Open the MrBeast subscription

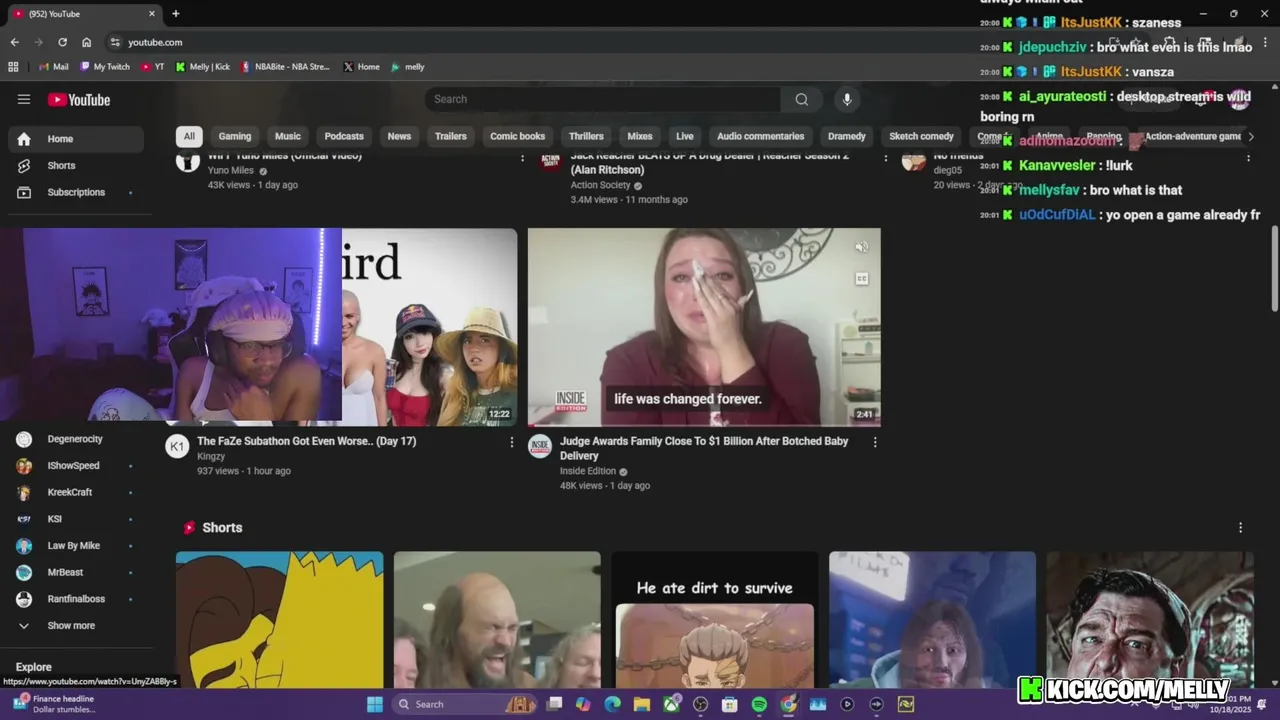(76, 572)
